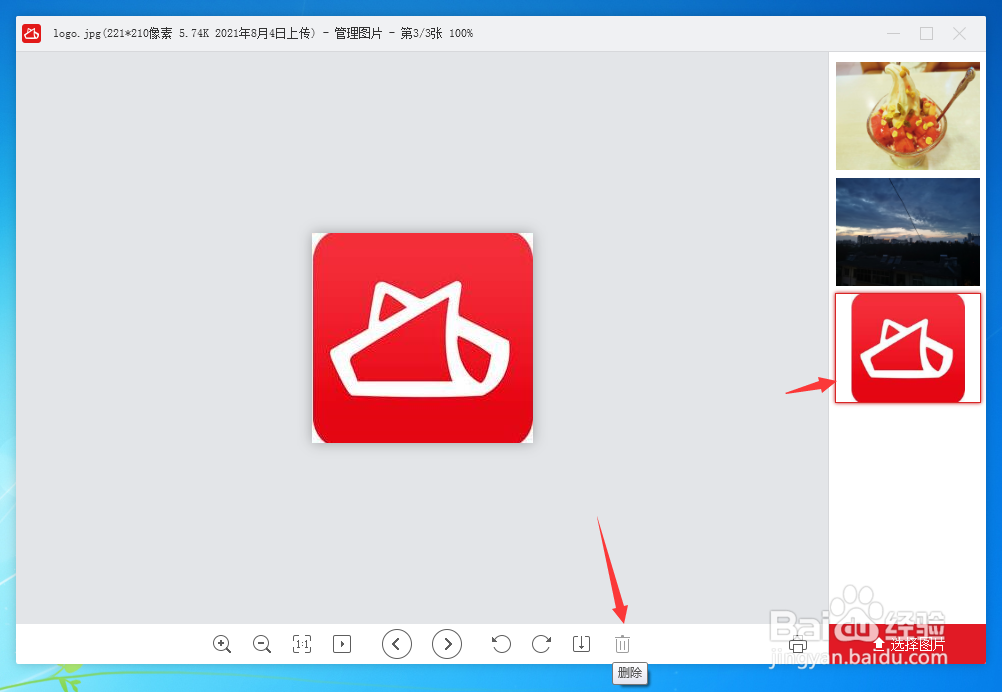Image resolution: width=1002 pixels, height=692 pixels.
Task: Click the red app logo in title bar
Action: point(31,33)
